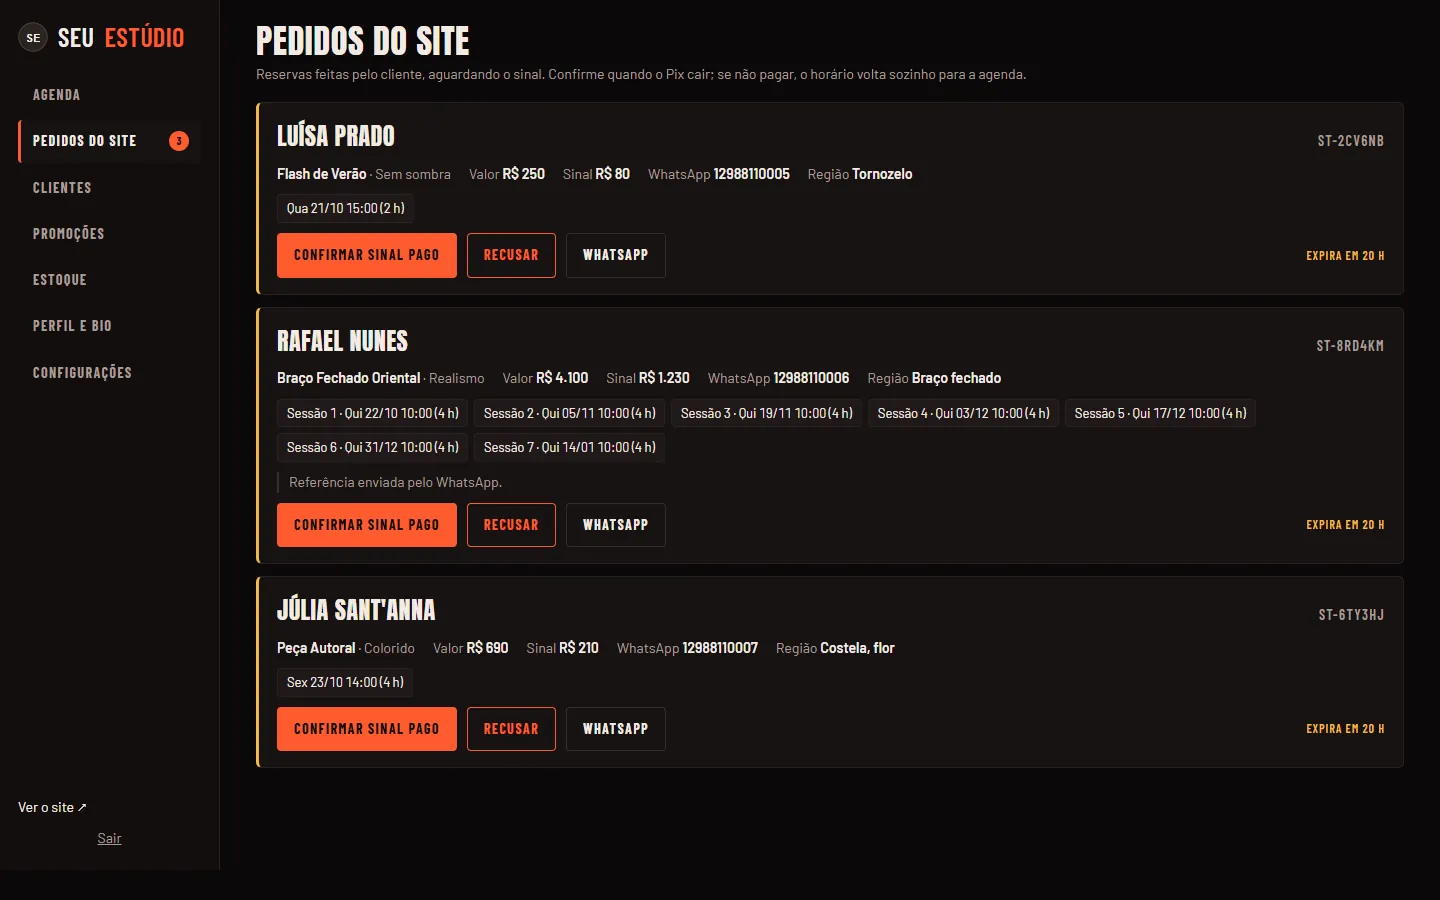
Task: Click order code ST-6TY3HJ
Action: coord(1351,615)
